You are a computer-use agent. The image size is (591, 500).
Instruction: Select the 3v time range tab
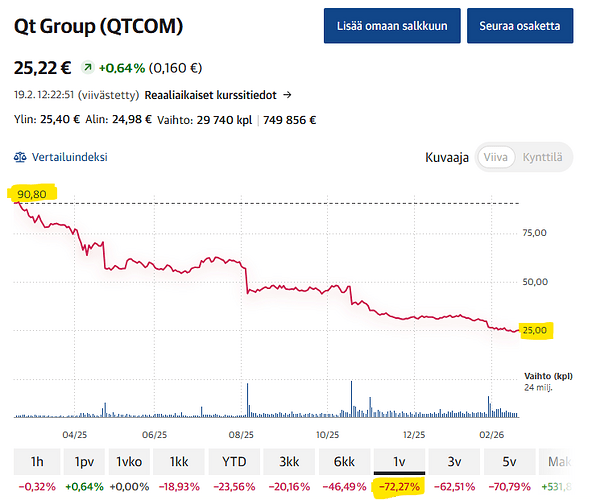(x=454, y=462)
